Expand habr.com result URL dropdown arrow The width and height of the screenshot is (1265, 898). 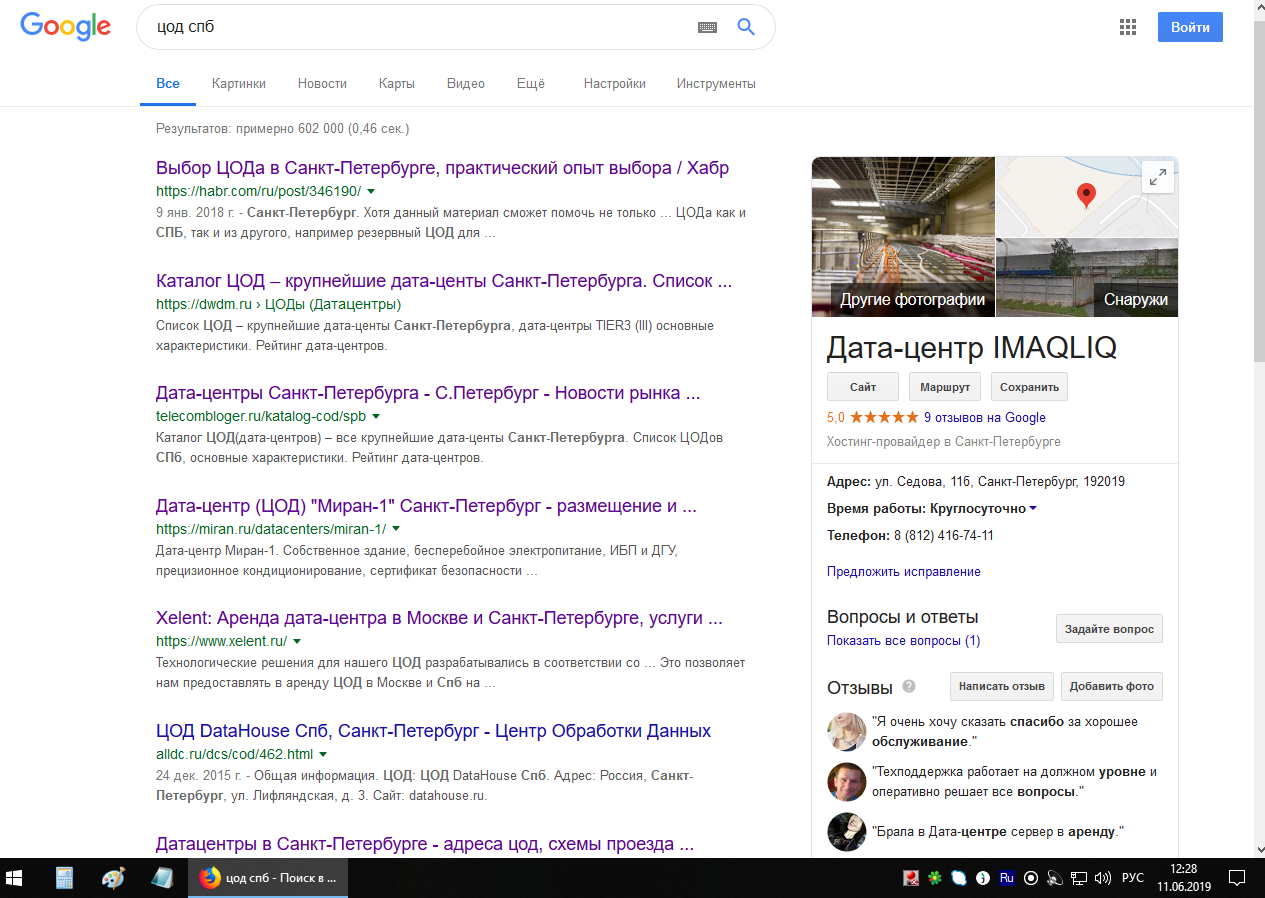pos(371,191)
